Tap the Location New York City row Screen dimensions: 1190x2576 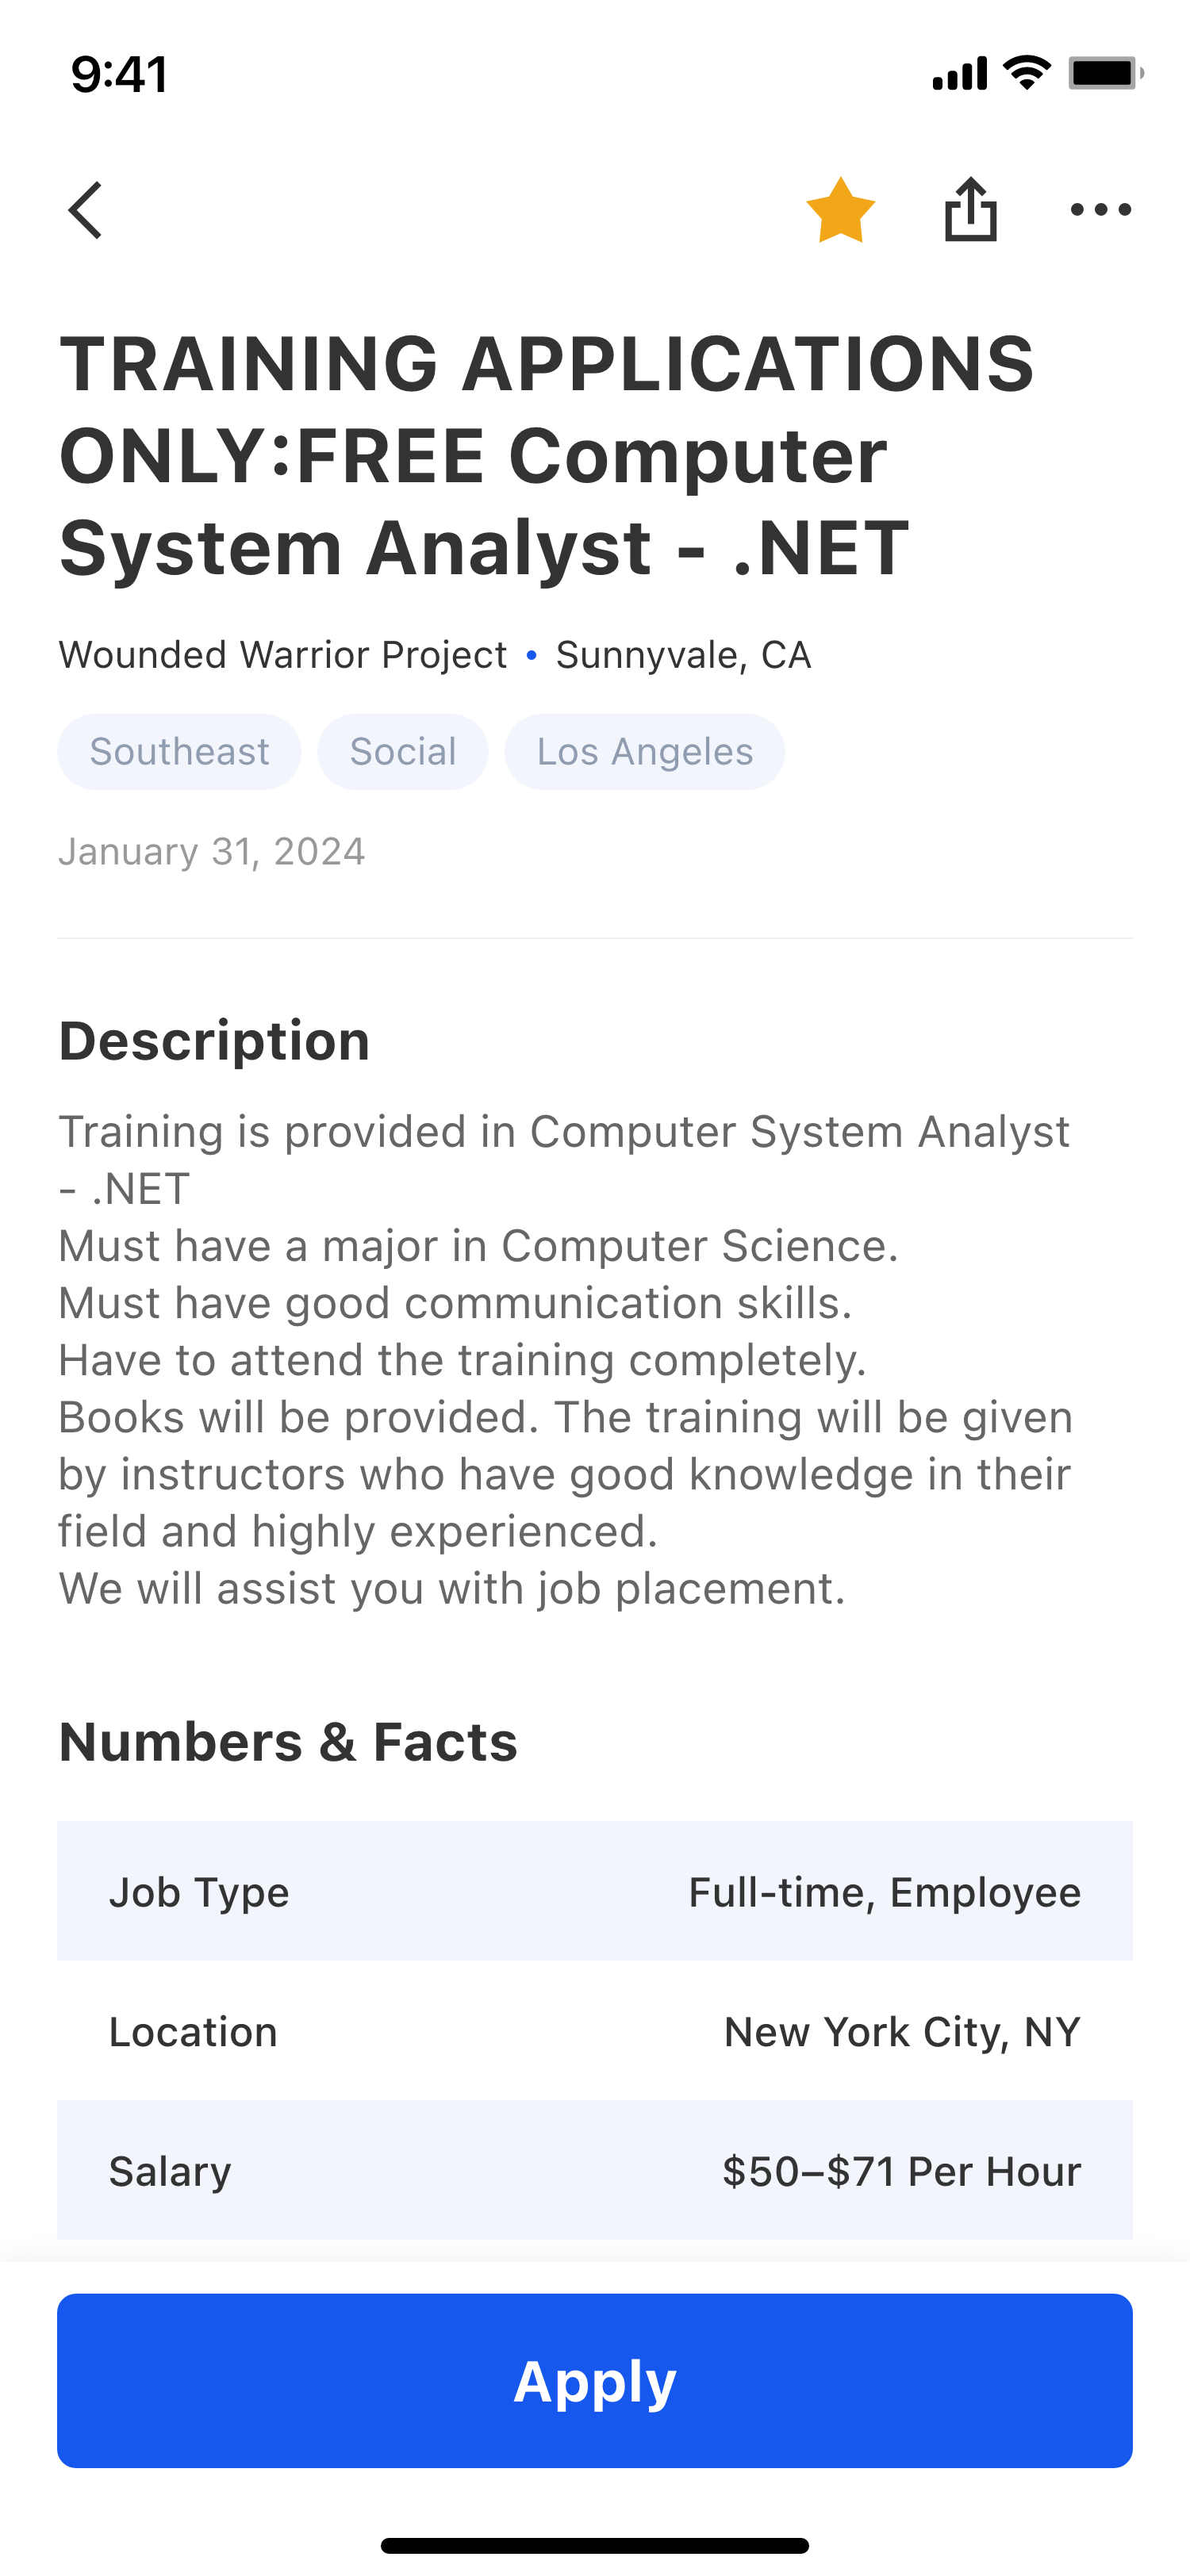tap(595, 2031)
